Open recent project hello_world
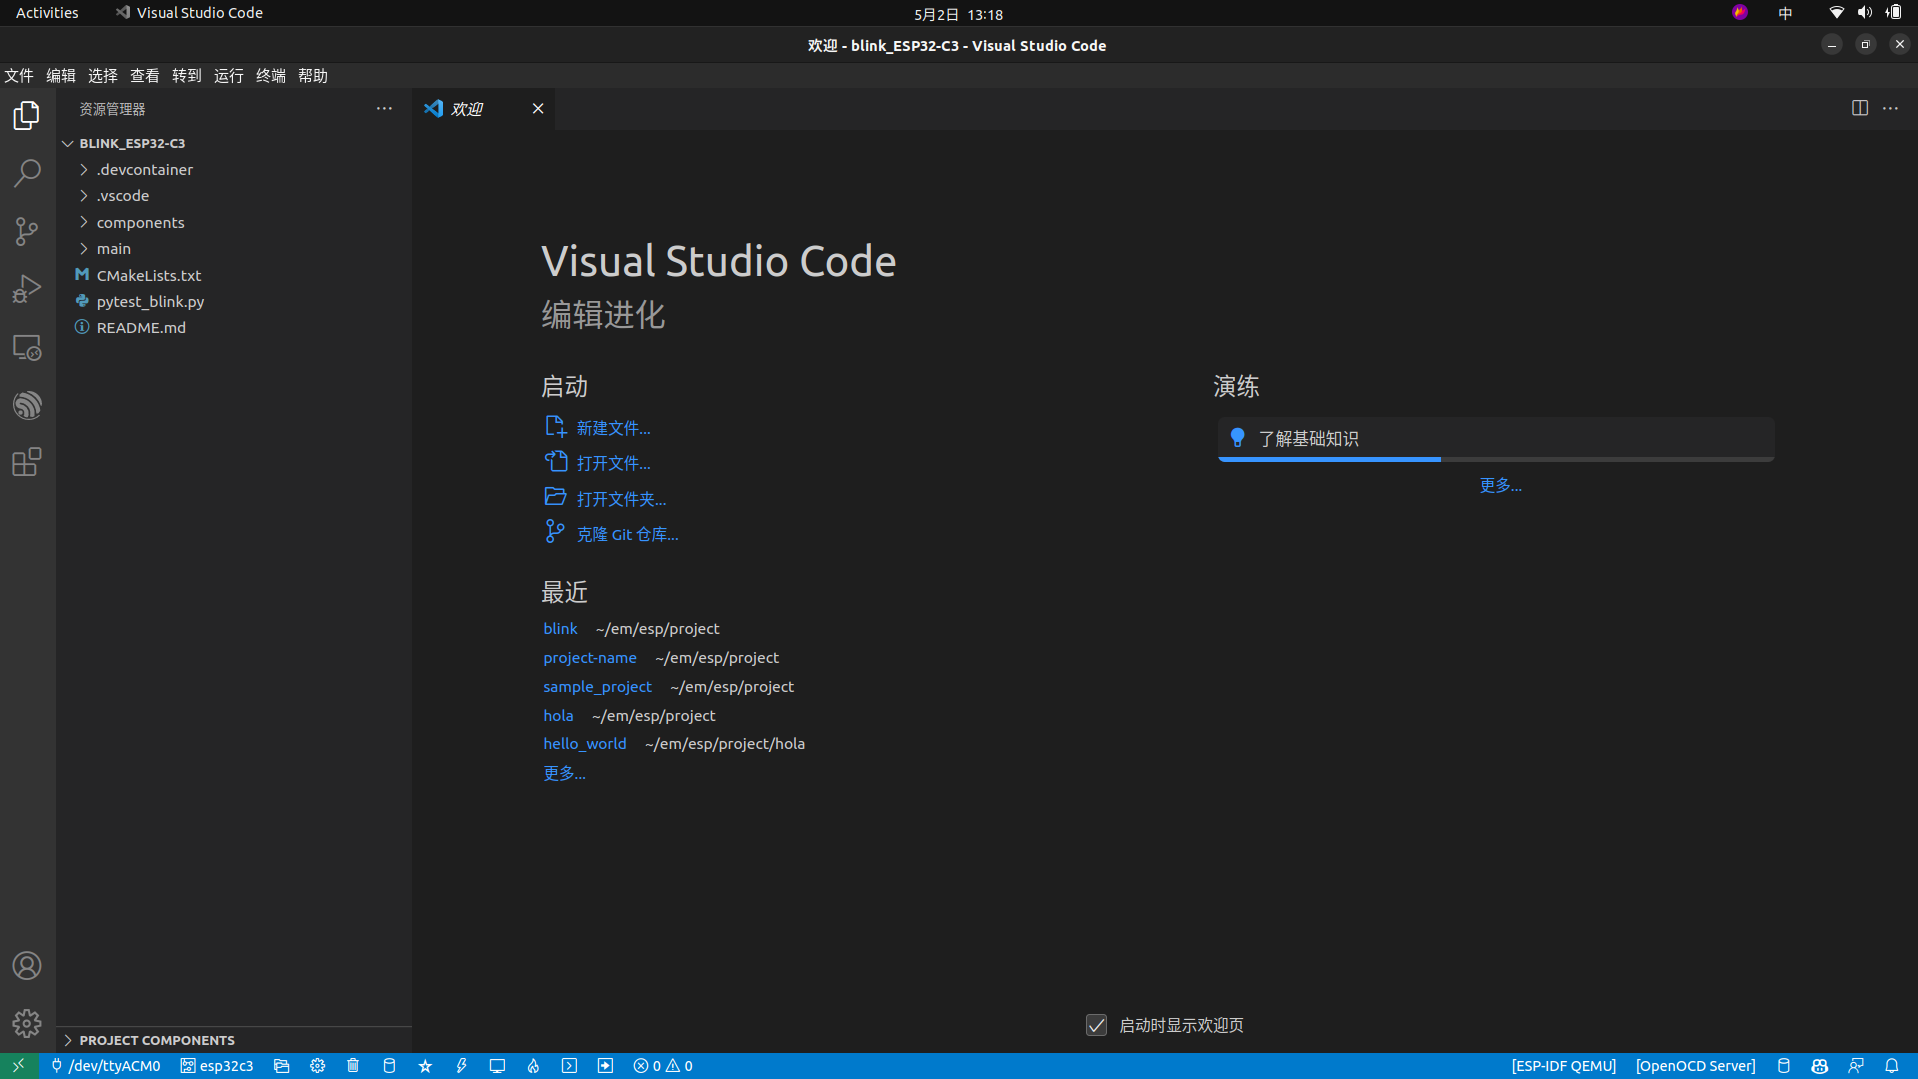 [x=585, y=744]
